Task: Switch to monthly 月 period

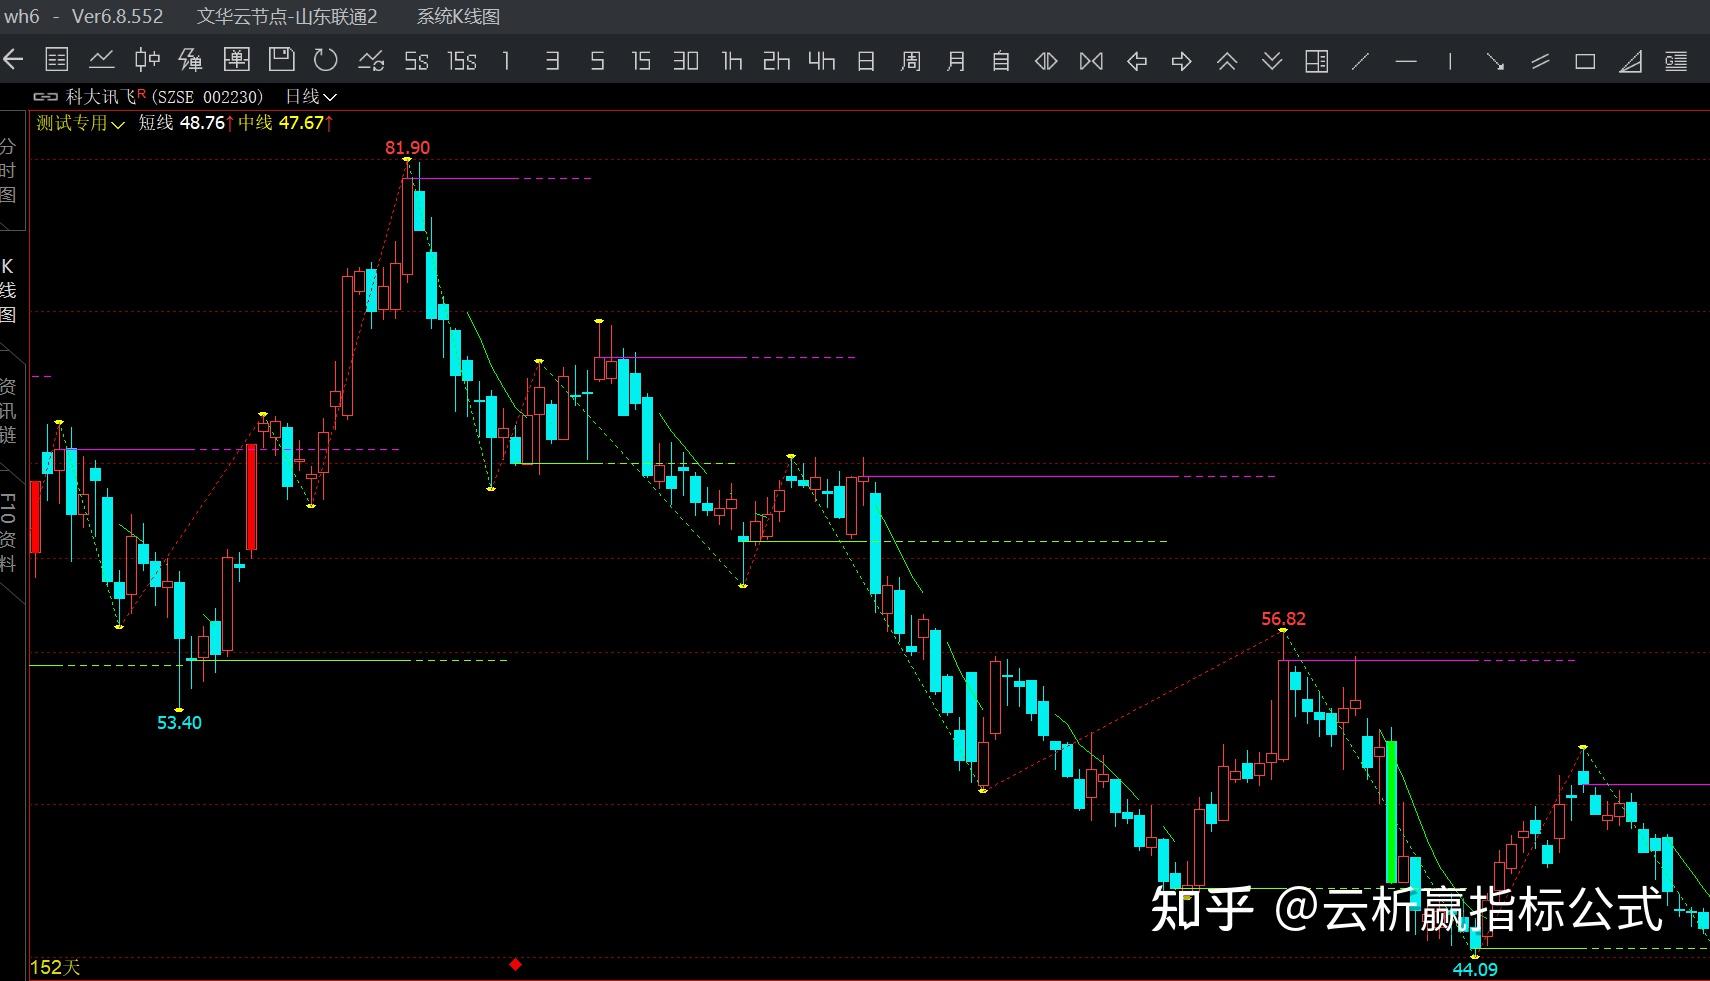Action: (x=956, y=61)
